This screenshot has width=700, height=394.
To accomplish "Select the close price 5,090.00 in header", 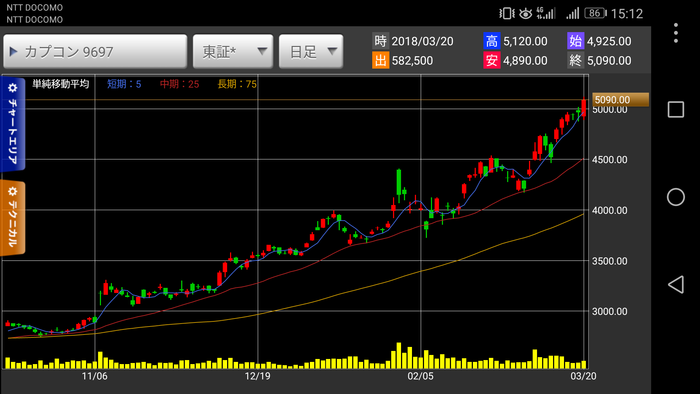I will 609,61.
